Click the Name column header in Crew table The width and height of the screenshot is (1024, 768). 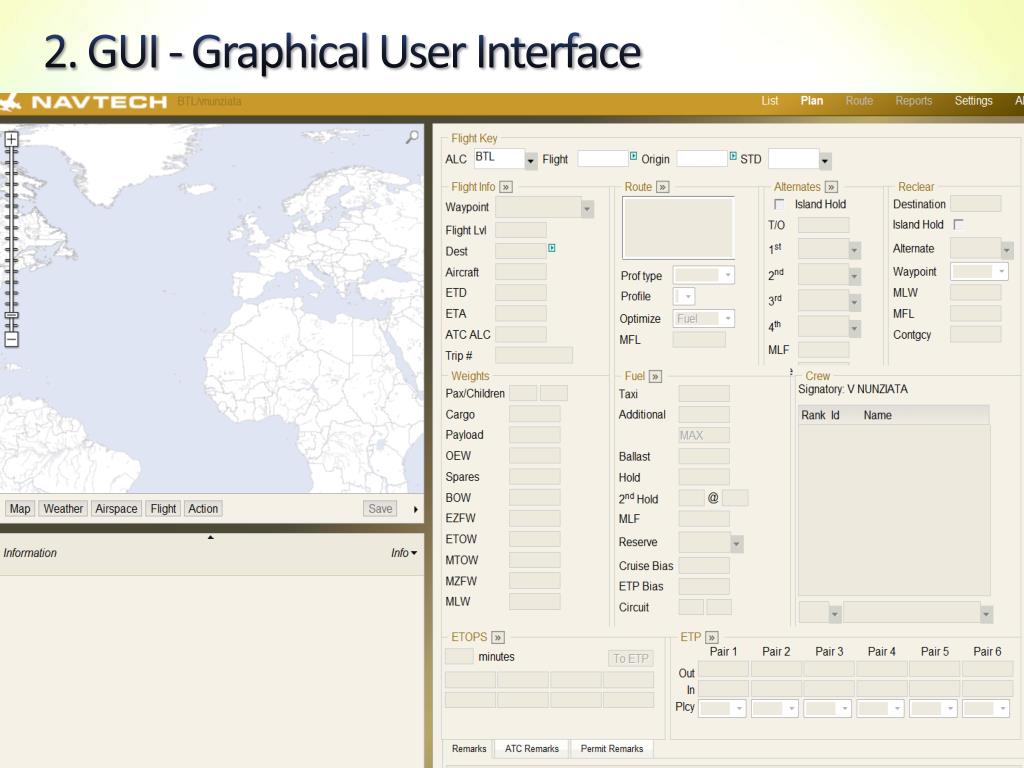point(877,415)
